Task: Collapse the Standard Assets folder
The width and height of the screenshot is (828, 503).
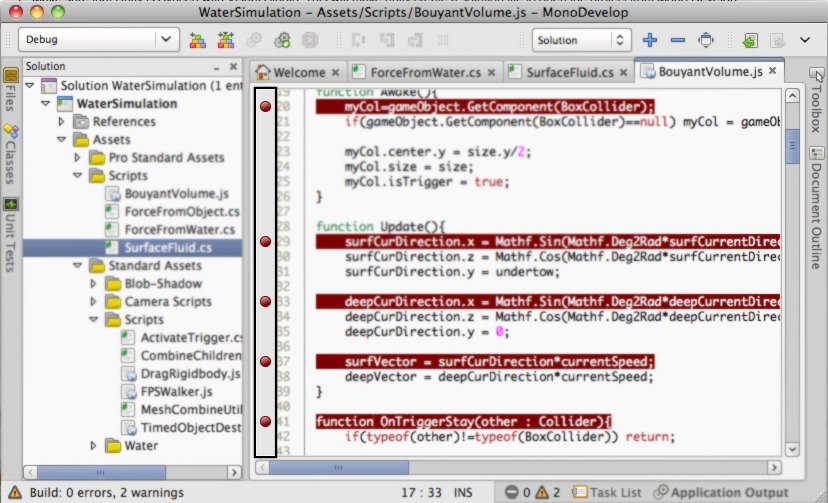Action: point(60,266)
